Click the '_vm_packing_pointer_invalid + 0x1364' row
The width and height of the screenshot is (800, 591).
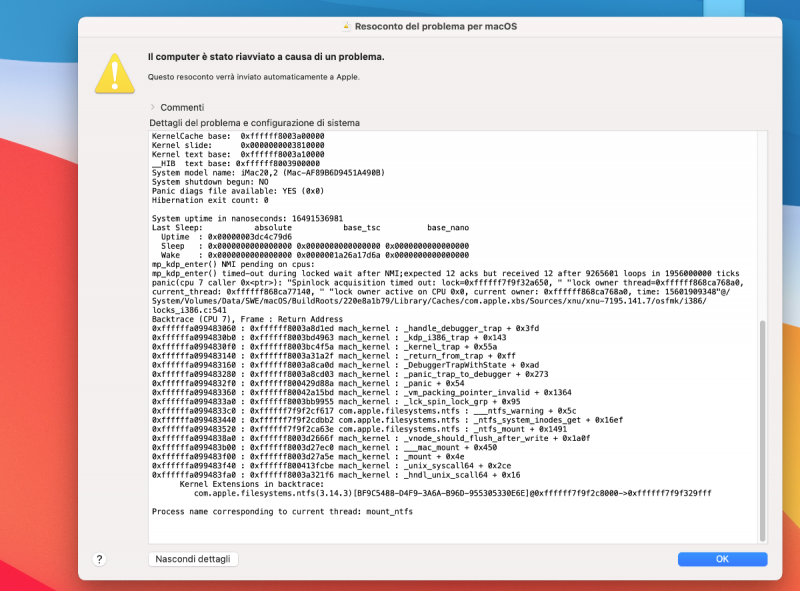pos(362,392)
